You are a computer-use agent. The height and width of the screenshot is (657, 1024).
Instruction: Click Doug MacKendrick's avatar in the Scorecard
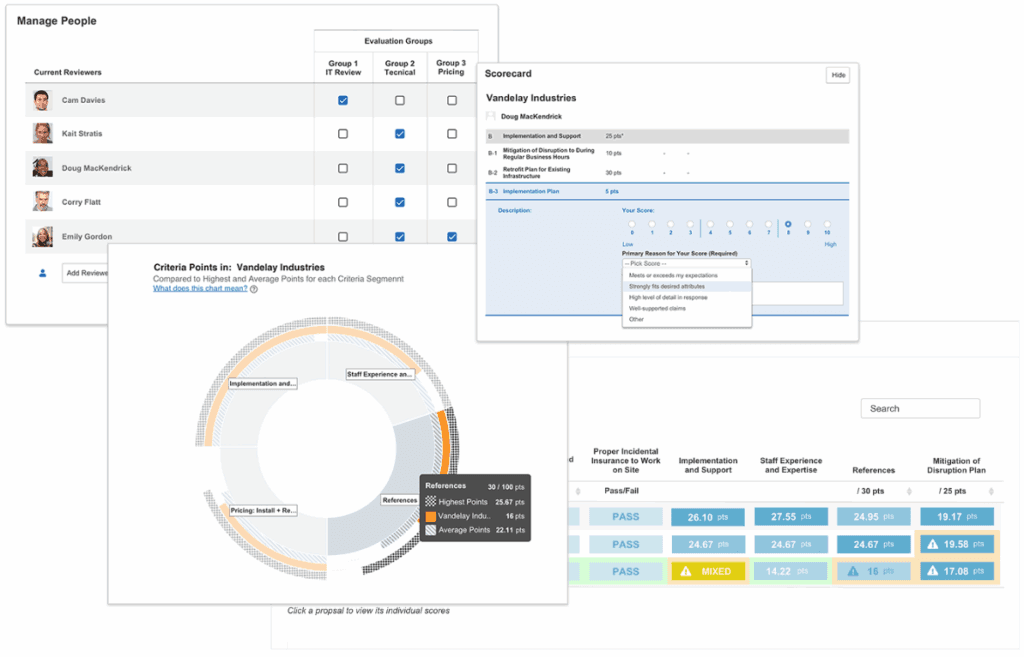[x=491, y=117]
